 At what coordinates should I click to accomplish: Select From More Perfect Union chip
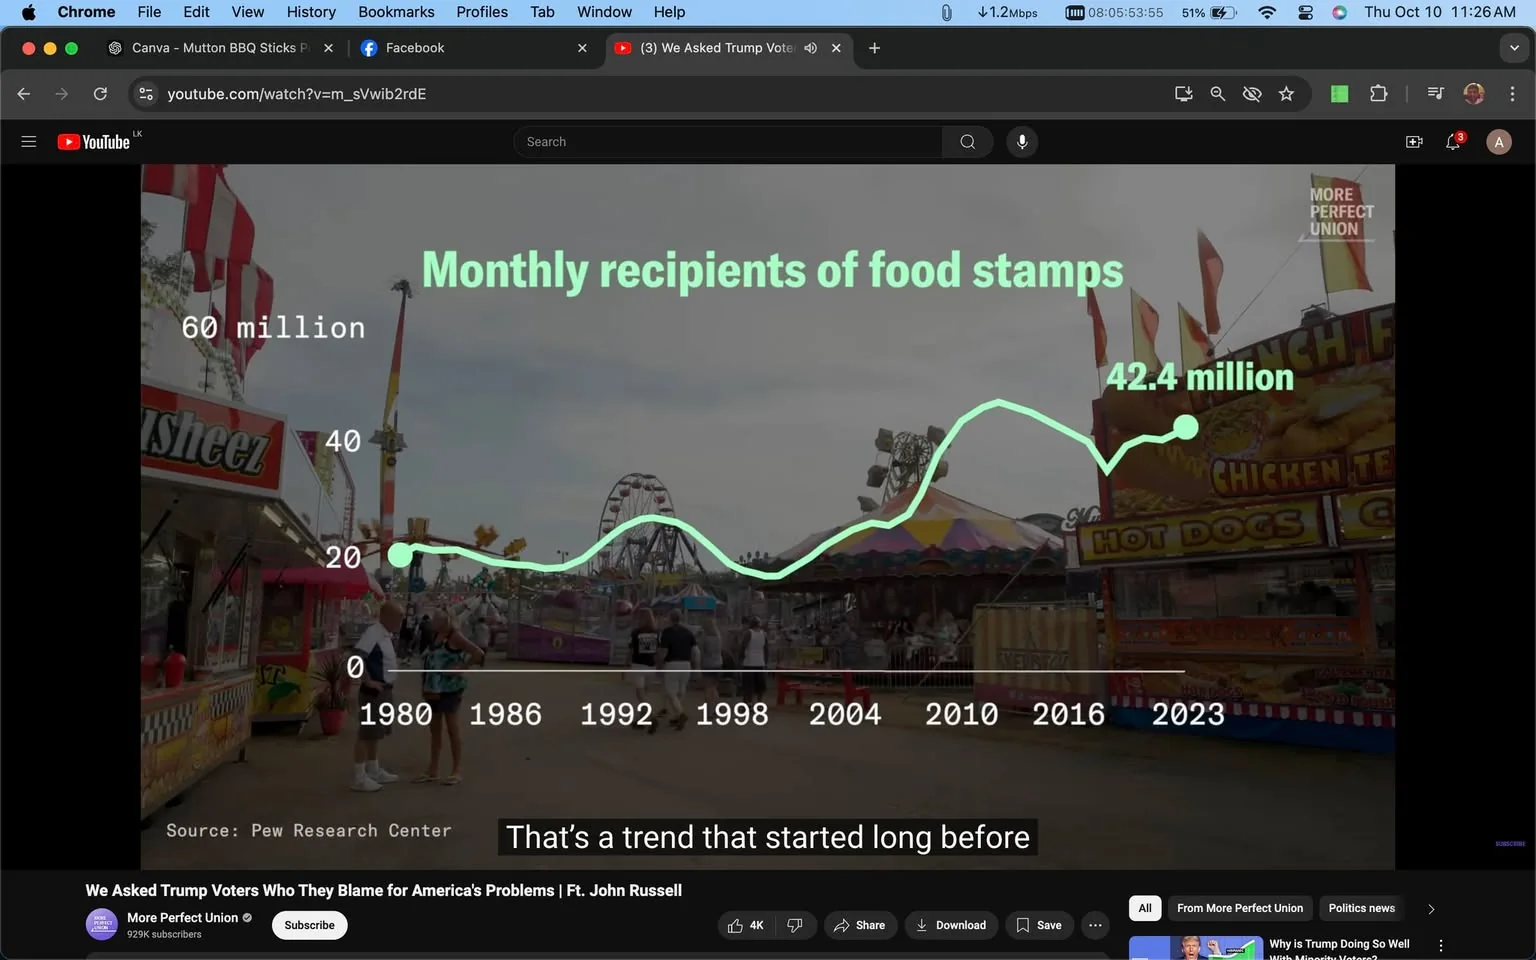pos(1240,908)
